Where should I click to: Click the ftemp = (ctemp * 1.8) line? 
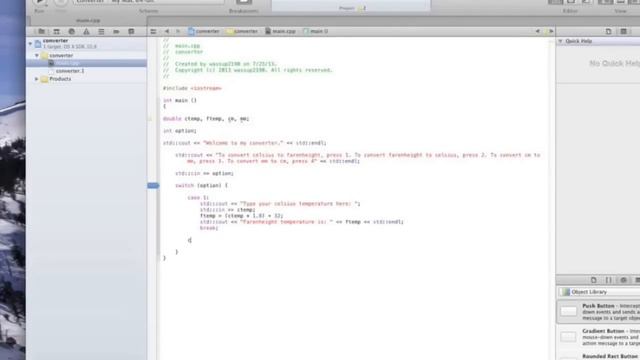pos(241,216)
